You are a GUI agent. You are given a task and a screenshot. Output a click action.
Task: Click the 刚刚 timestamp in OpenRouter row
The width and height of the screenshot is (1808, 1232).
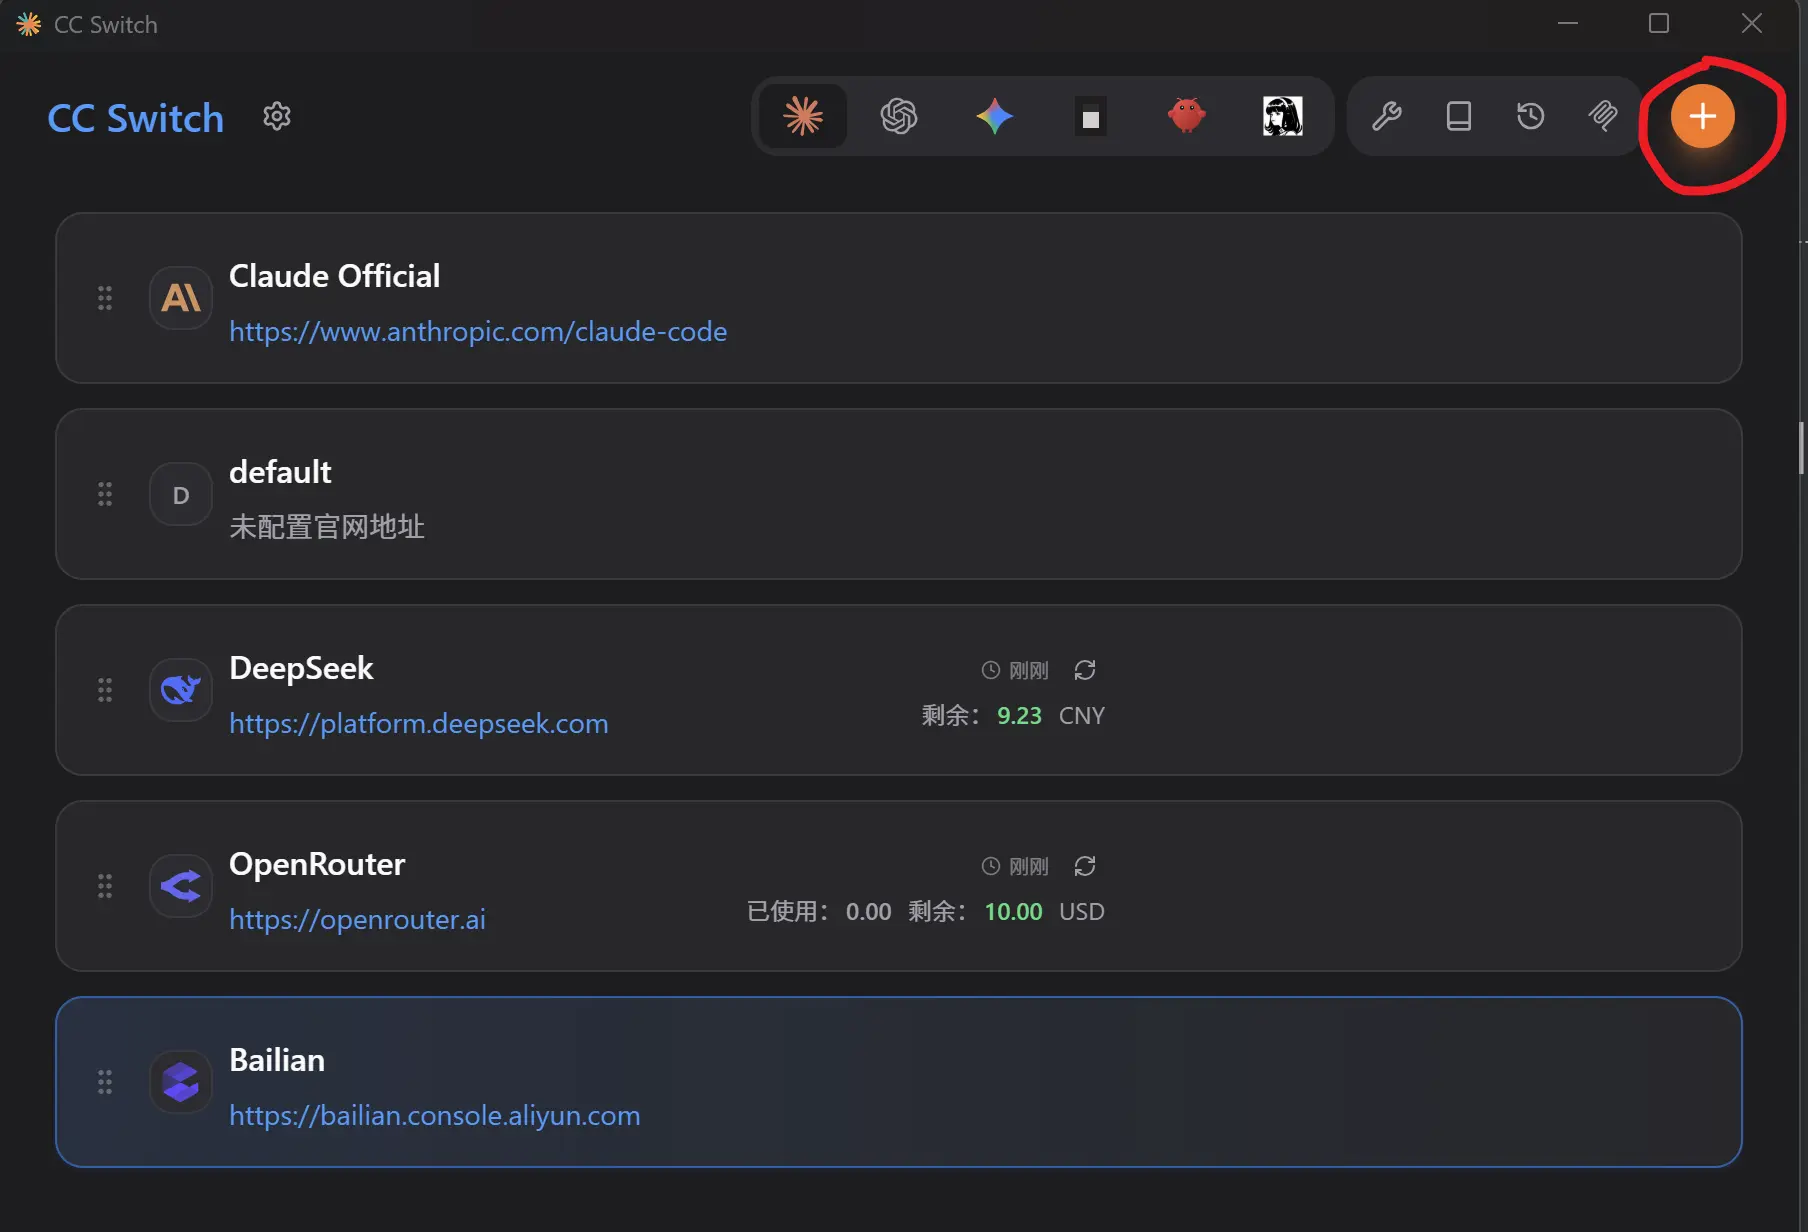click(x=1029, y=866)
